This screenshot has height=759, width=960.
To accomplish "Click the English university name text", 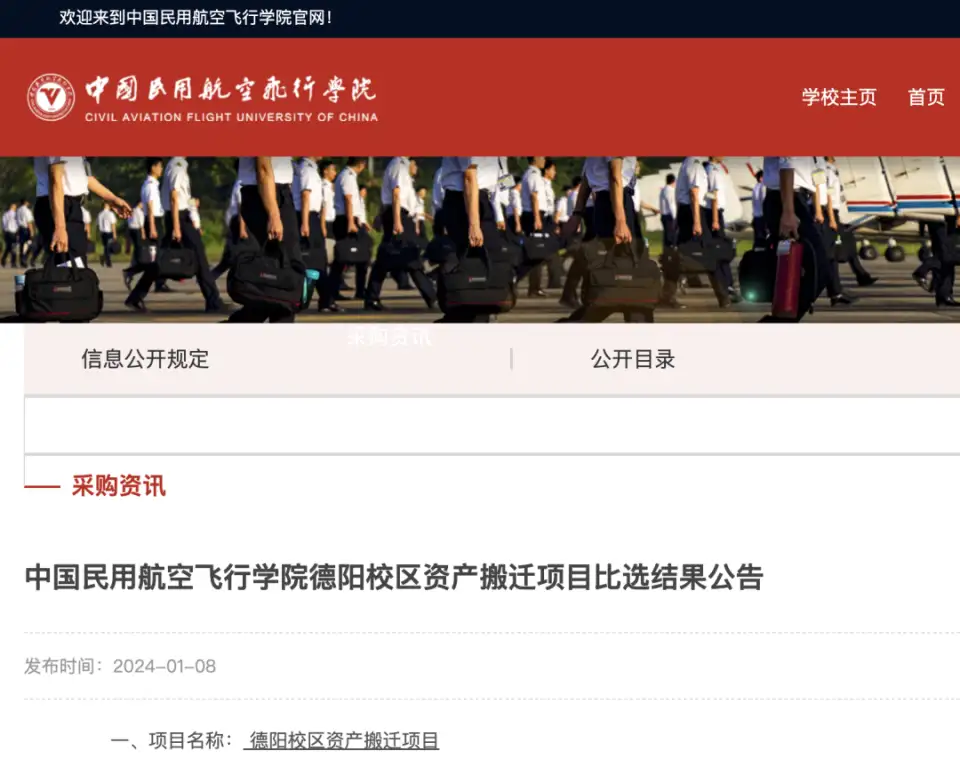I will [231, 117].
